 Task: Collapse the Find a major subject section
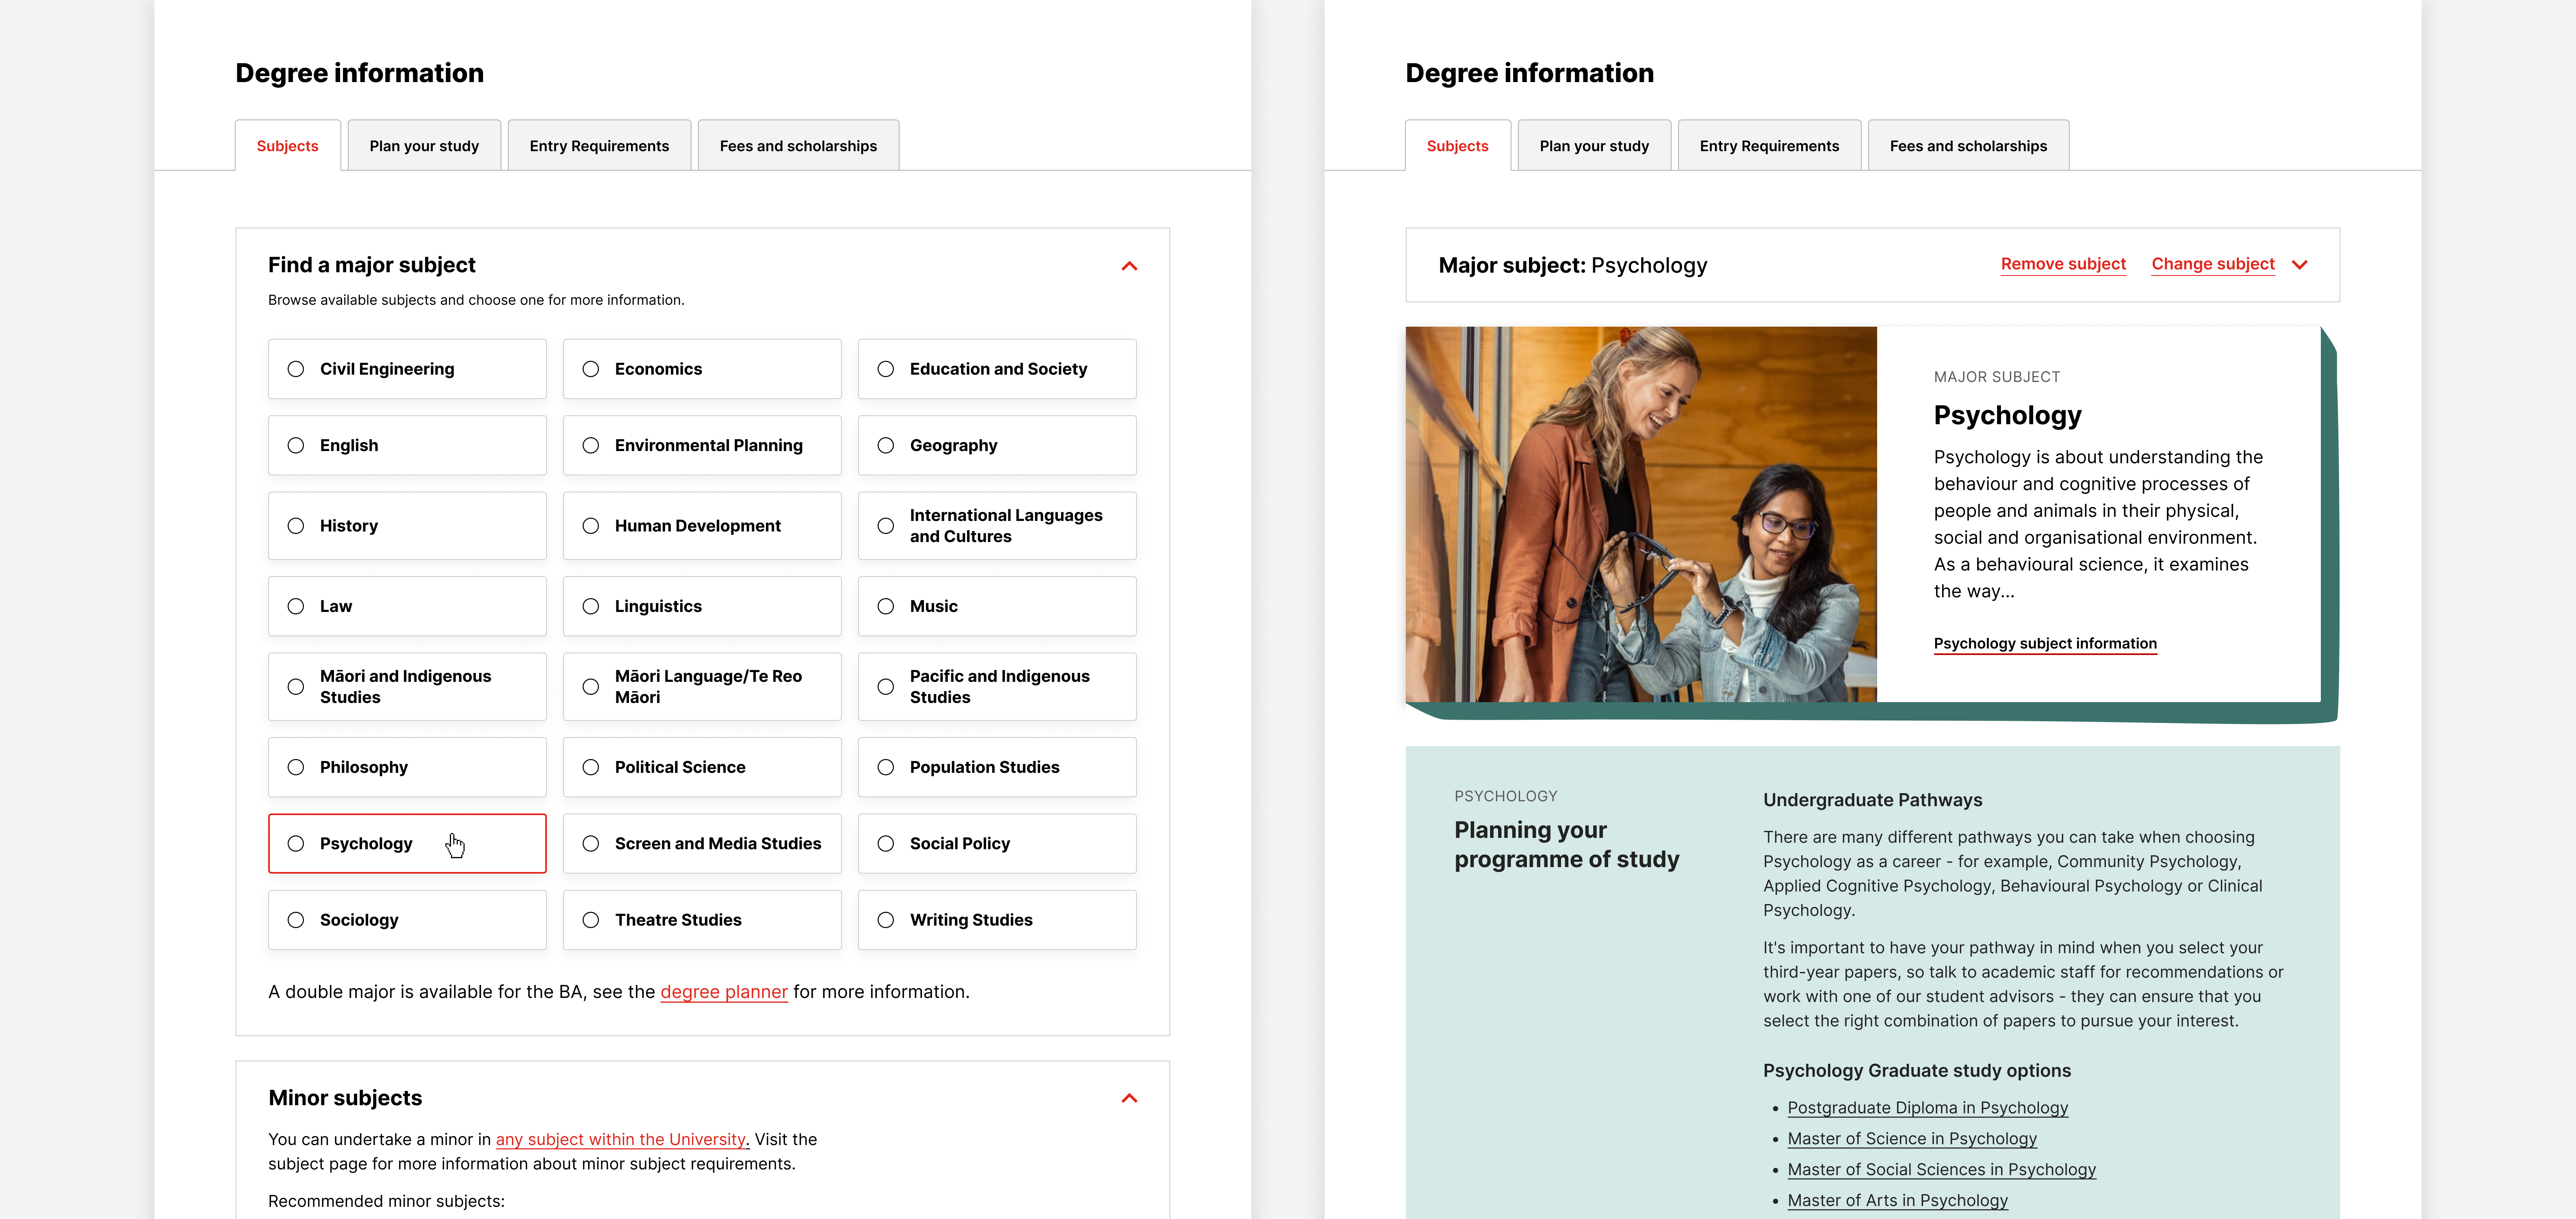click(1129, 266)
